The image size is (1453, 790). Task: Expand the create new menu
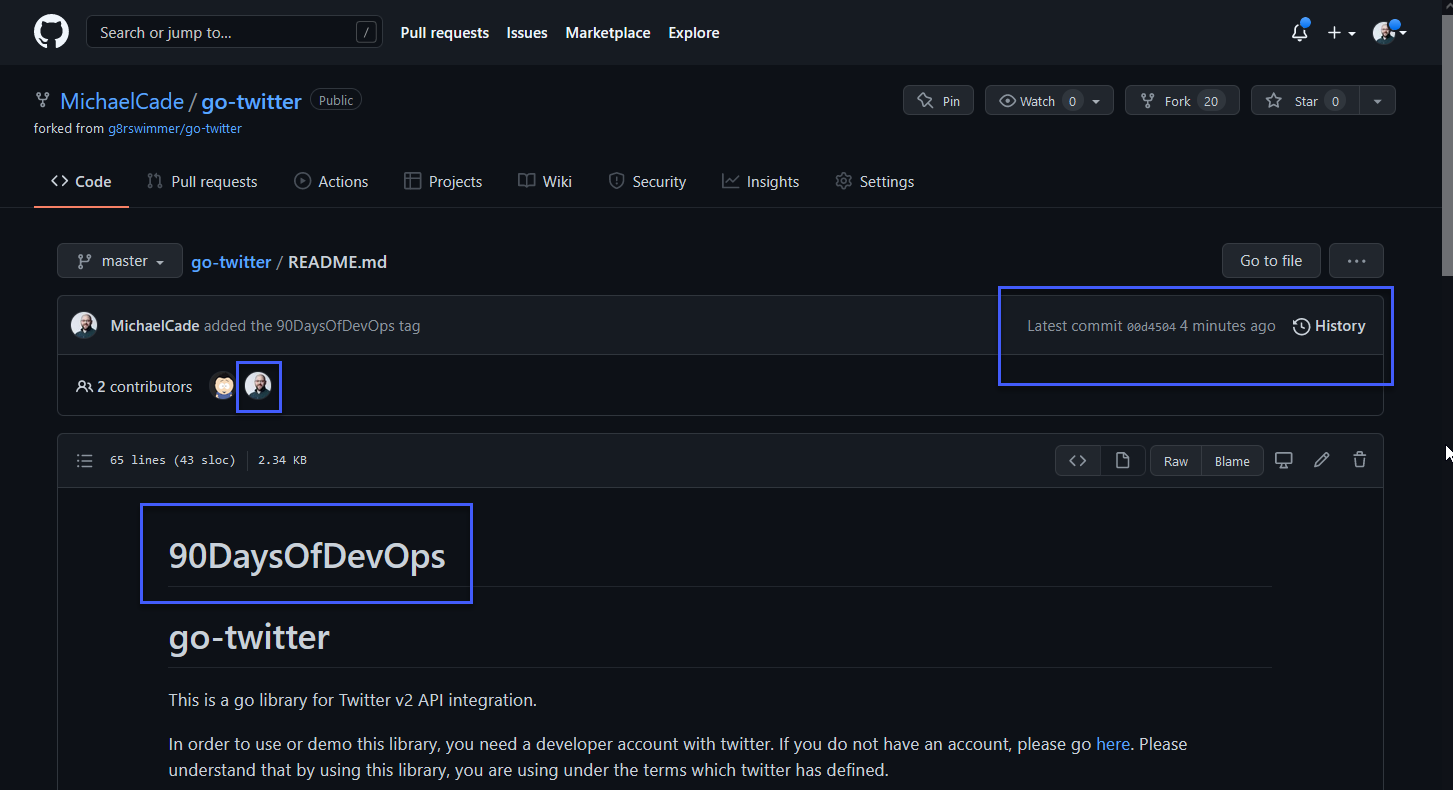coord(1340,32)
